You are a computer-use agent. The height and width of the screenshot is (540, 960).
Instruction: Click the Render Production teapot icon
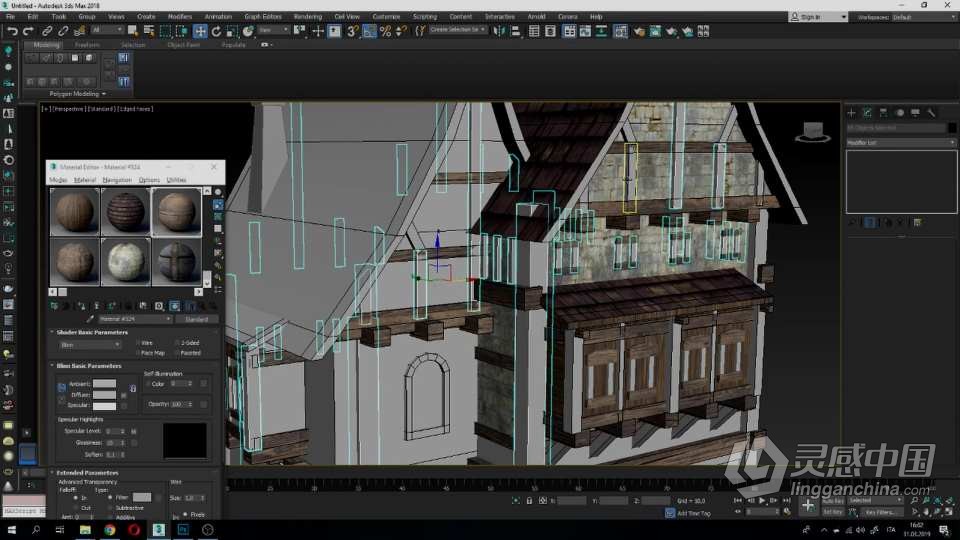pyautogui.click(x=672, y=31)
